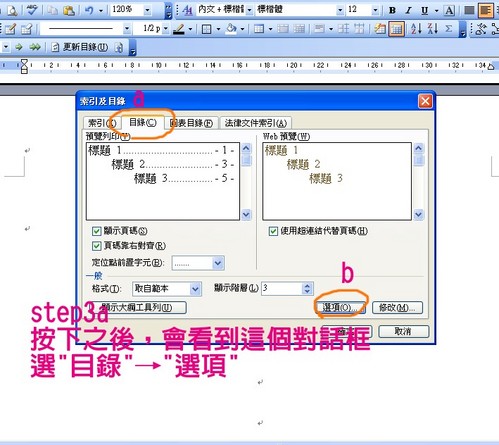Screen dimensions: 499x445
Task: Adjust the 顯示階層 level spinner arrows
Action: (307, 288)
